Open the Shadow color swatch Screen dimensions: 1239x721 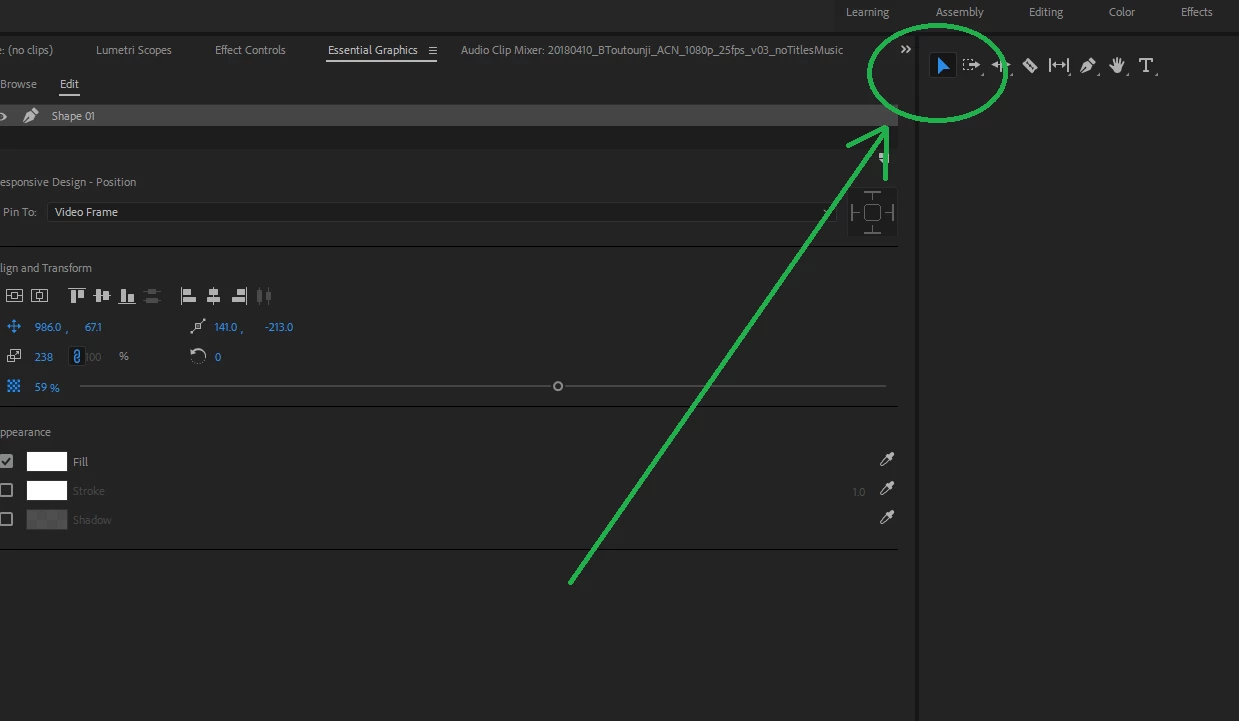[x=46, y=519]
